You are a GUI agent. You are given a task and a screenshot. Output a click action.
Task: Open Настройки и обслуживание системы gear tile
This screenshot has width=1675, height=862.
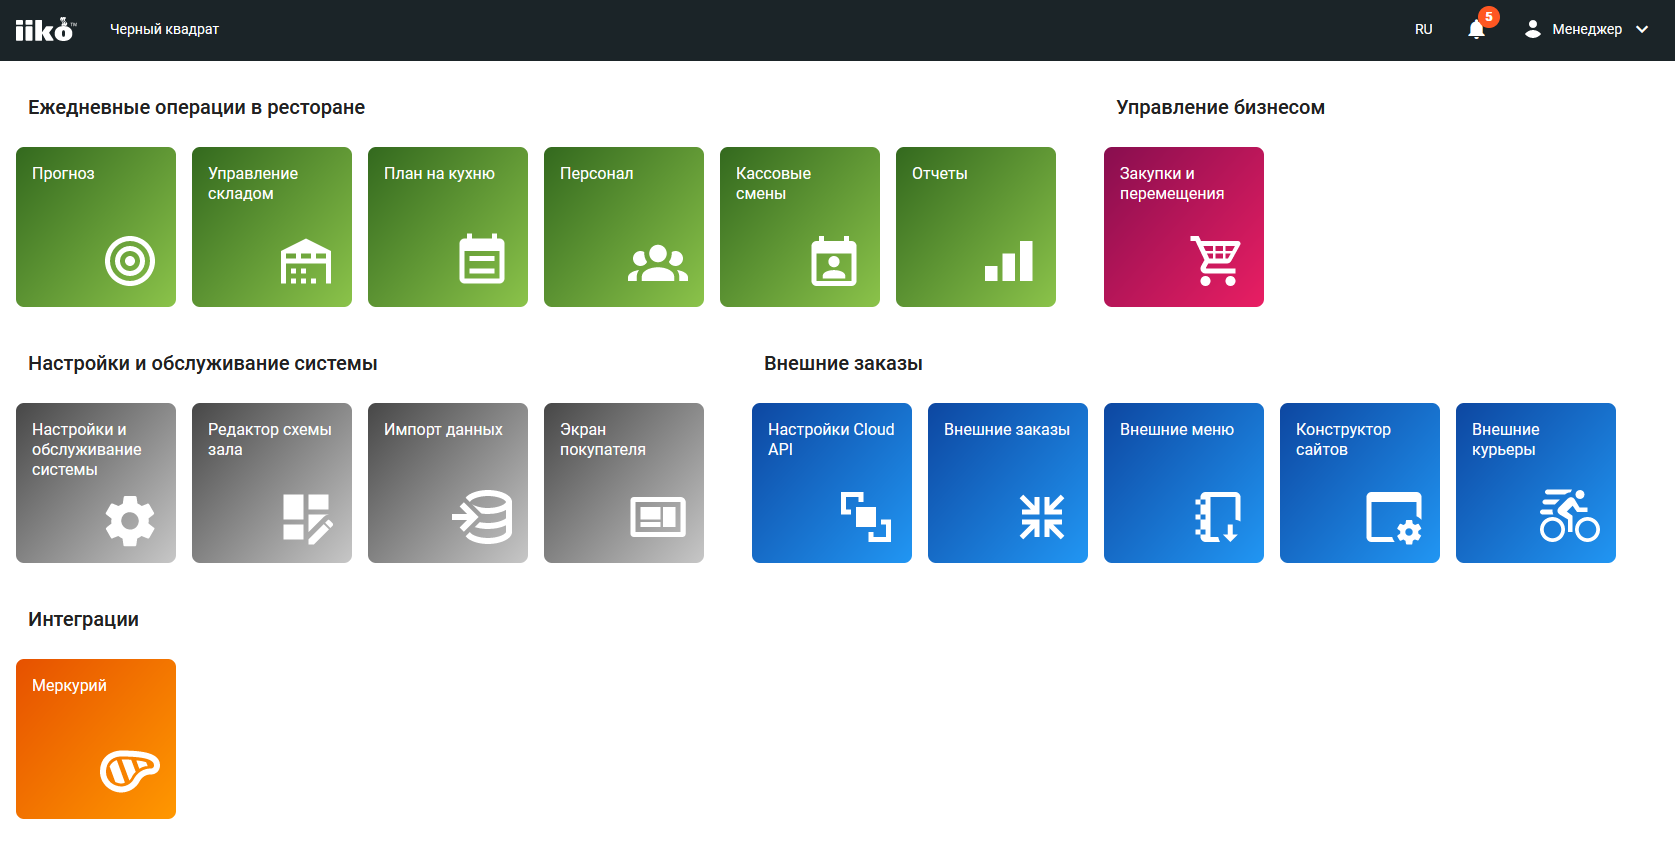96,483
